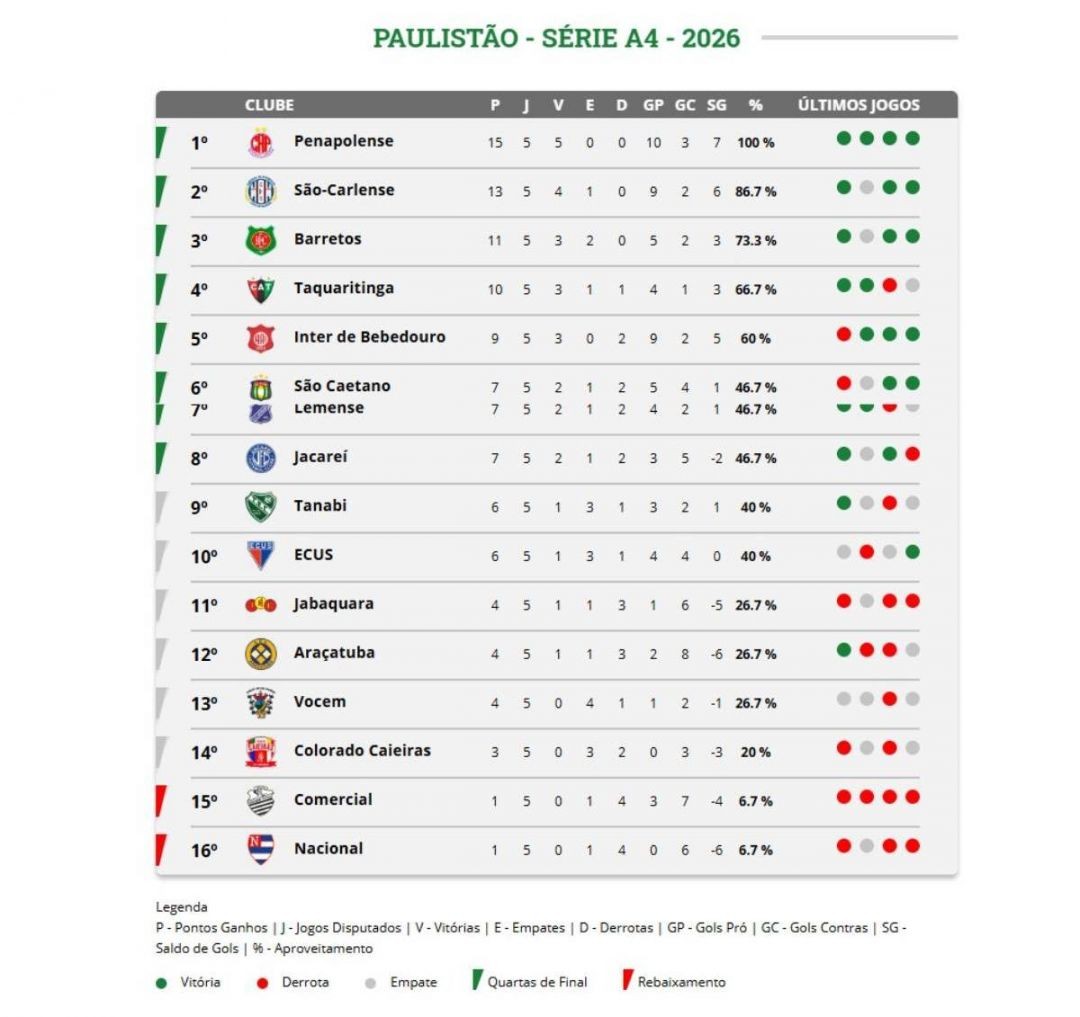Click Penapolense's most recent game dot
1080x1017 pixels.
point(912,139)
